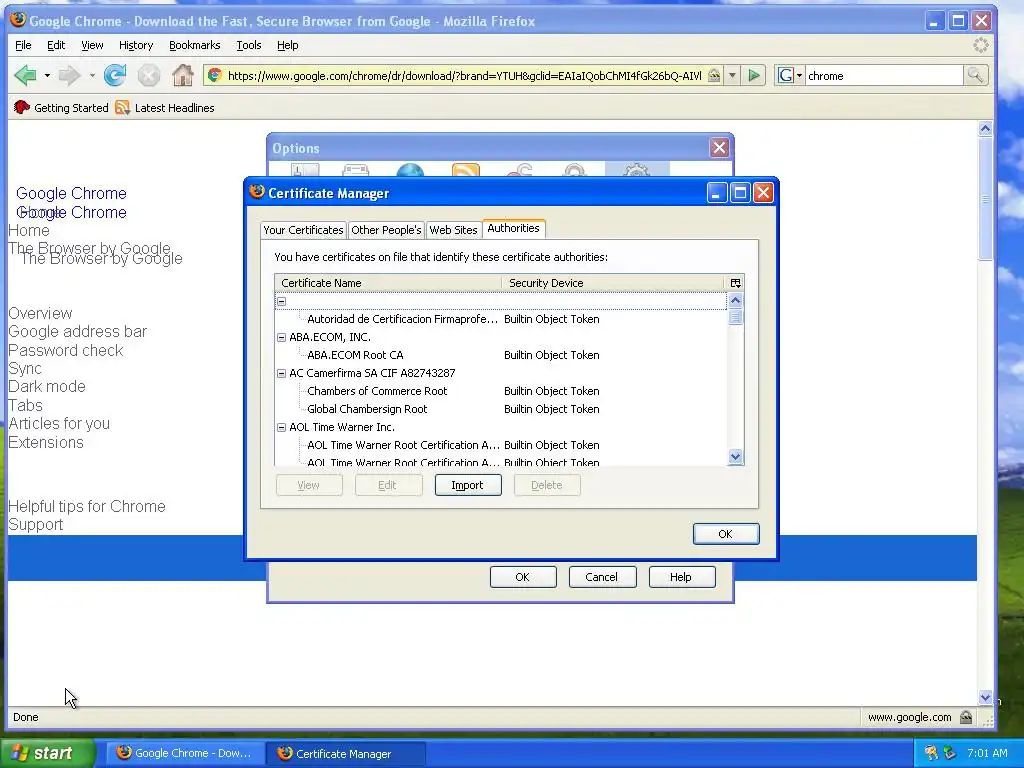Click the magnifier search button
Viewport: 1024px width, 768px height.
pos(975,76)
